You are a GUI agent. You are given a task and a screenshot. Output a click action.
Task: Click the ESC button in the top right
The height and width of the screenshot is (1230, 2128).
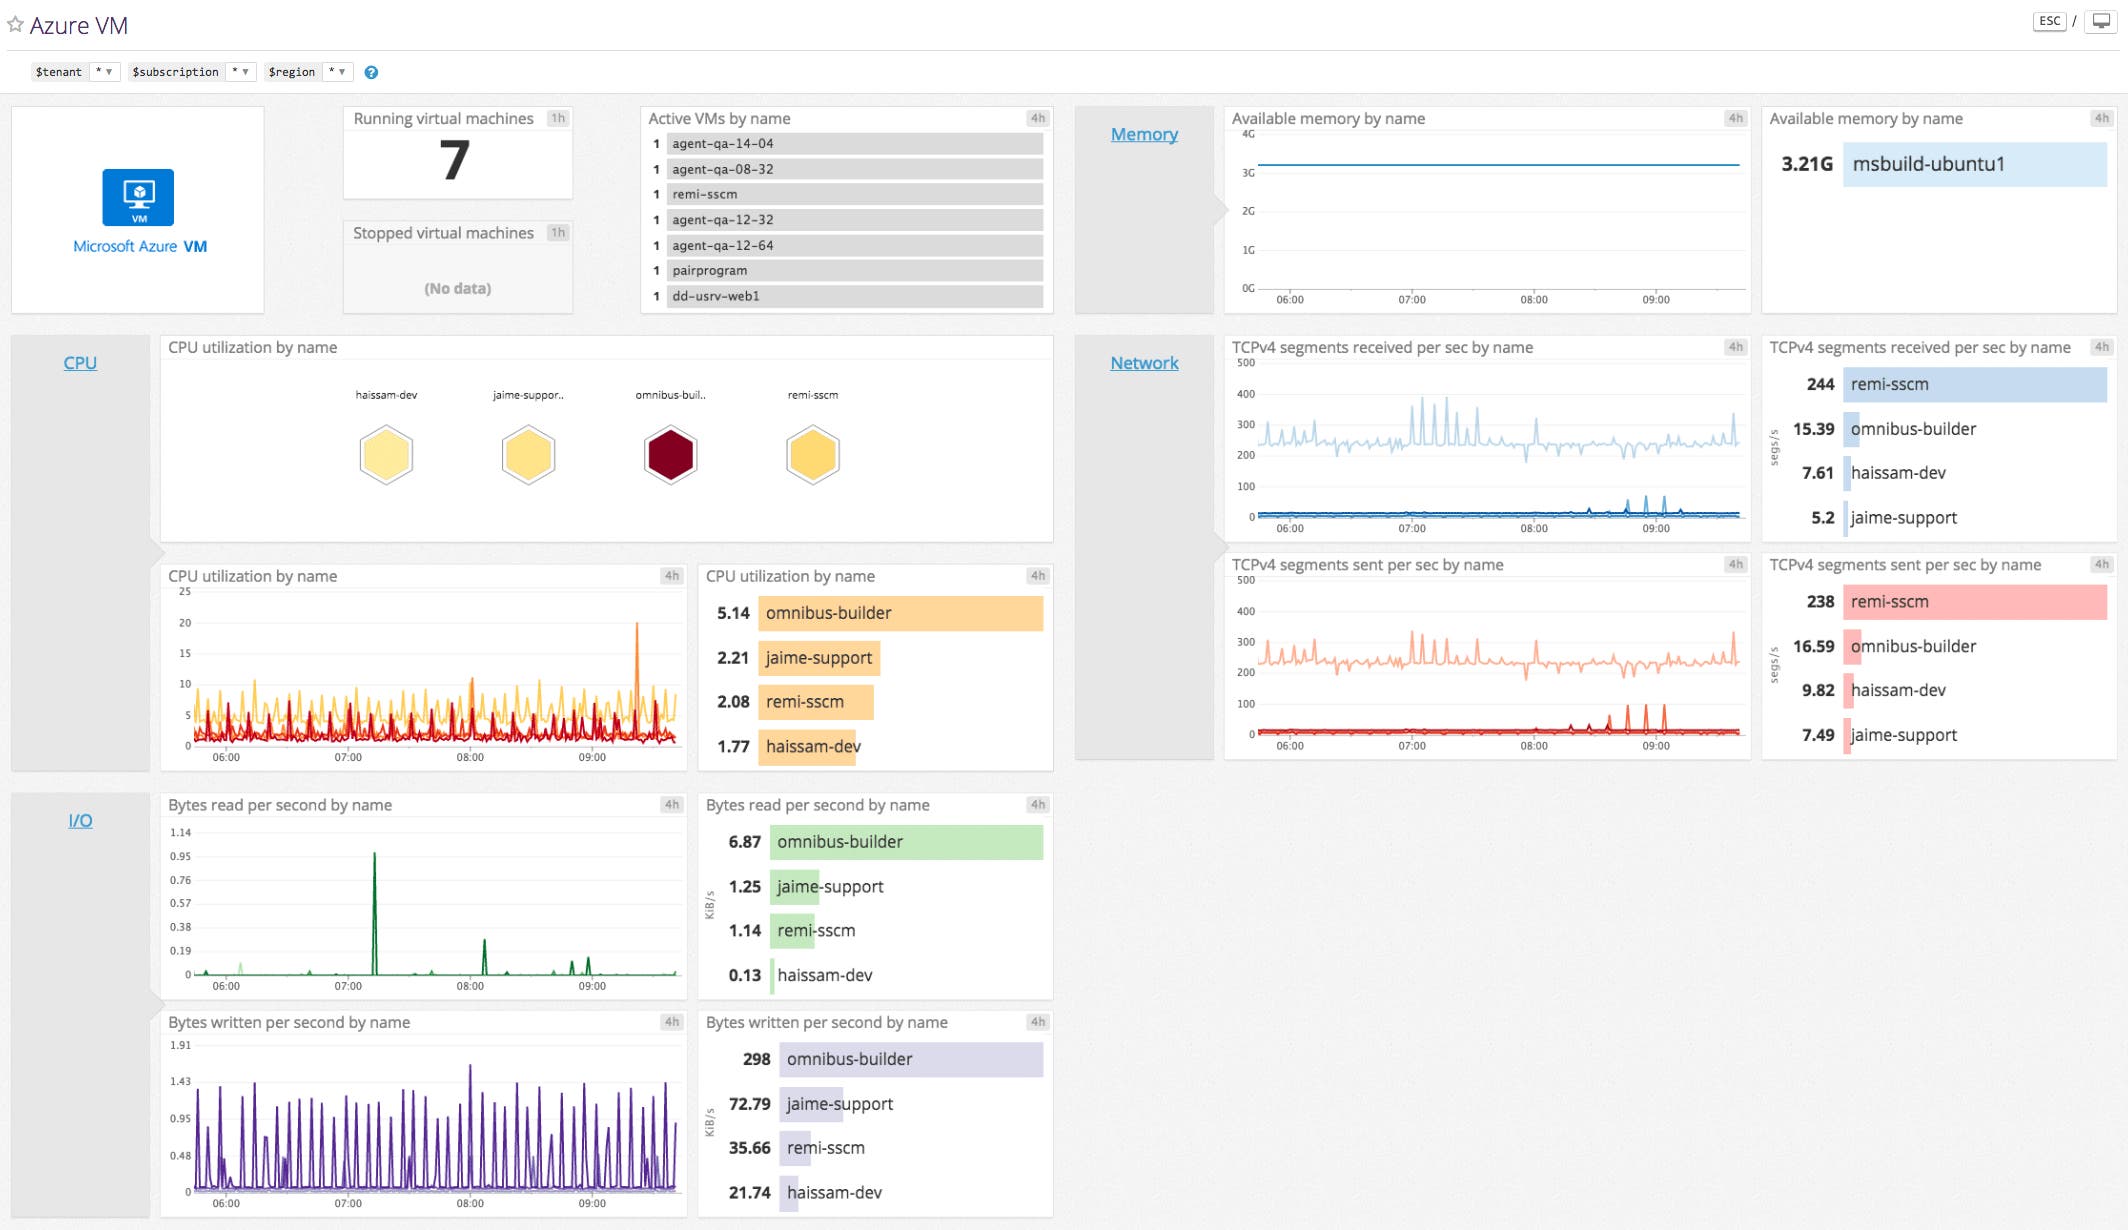click(x=2049, y=20)
